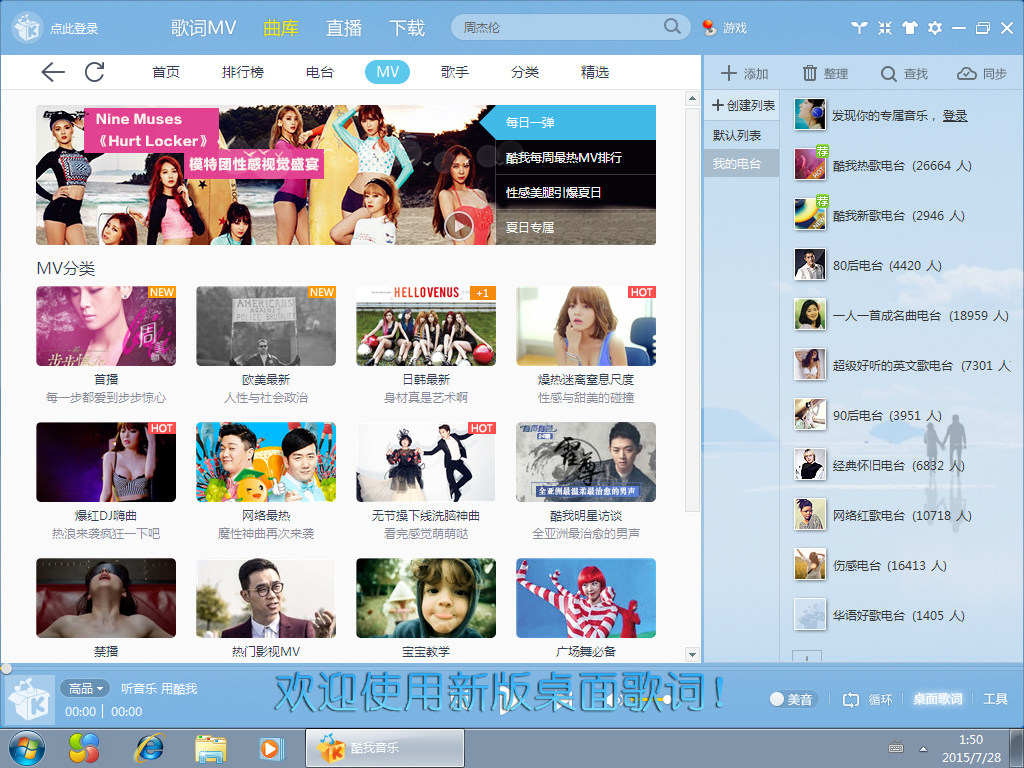Screen dimensions: 1024x768
Task: Open the Windows Start button
Action: click(x=27, y=748)
